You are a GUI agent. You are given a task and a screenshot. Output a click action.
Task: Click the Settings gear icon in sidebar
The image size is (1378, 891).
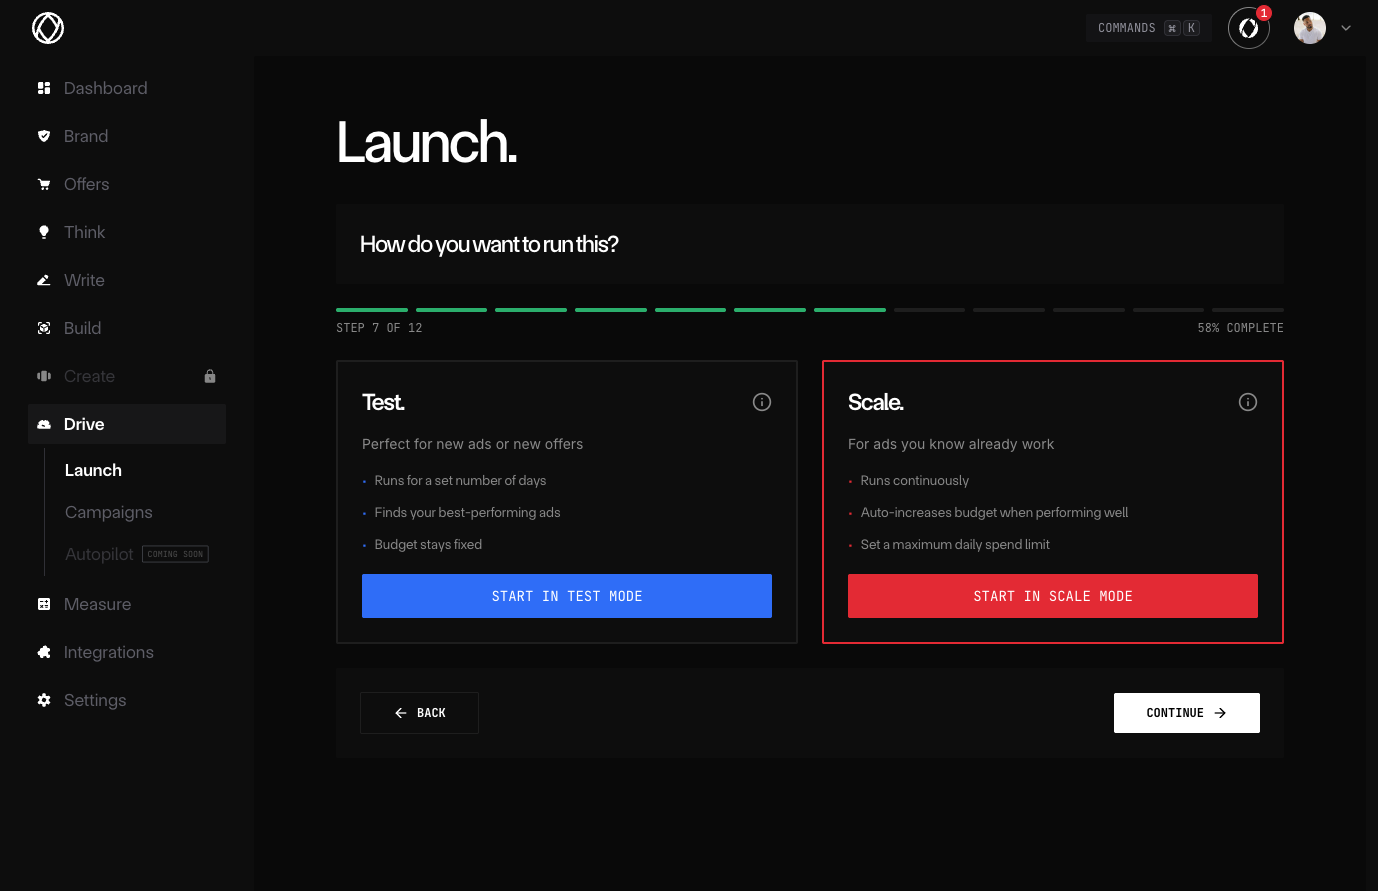click(x=44, y=700)
